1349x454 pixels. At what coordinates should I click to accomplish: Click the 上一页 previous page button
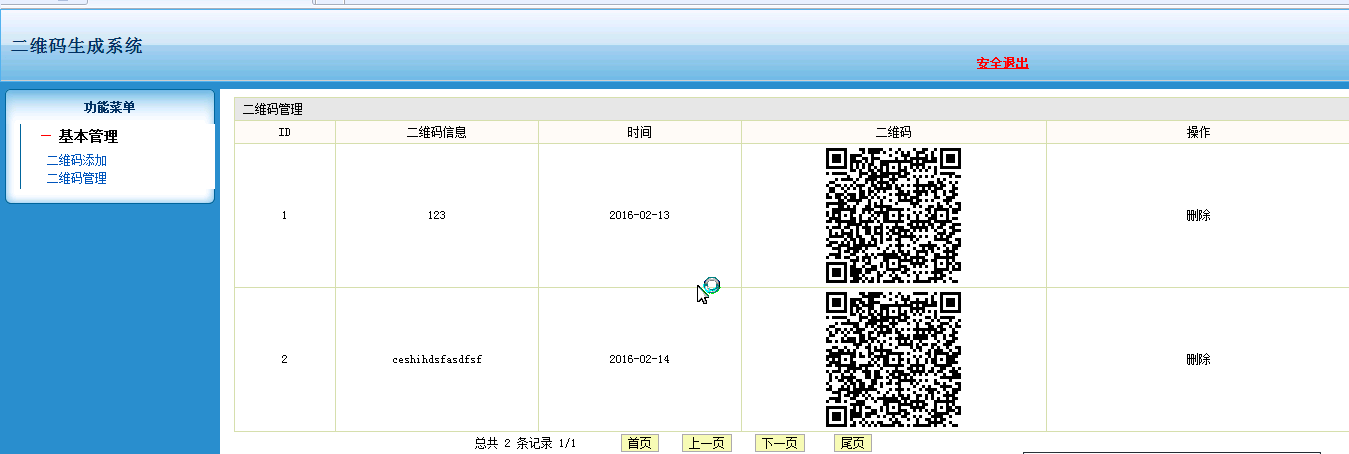click(x=706, y=443)
